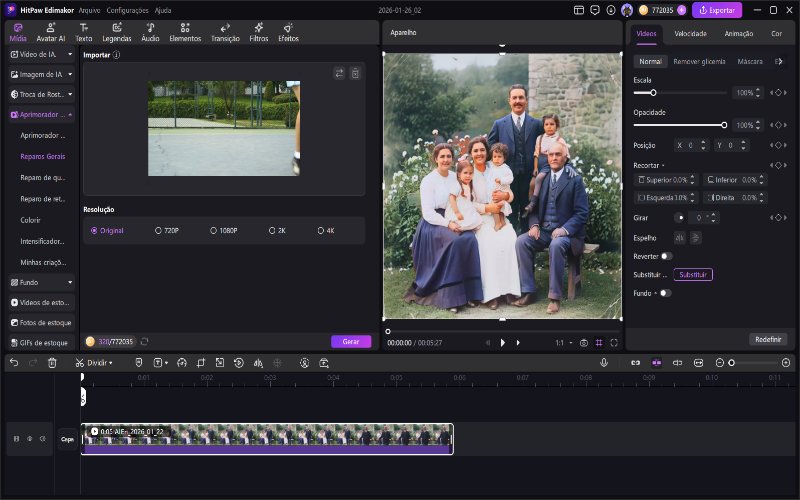Click the Efeitos toolbar icon
Image resolution: width=800 pixels, height=500 pixels.
pos(288,32)
